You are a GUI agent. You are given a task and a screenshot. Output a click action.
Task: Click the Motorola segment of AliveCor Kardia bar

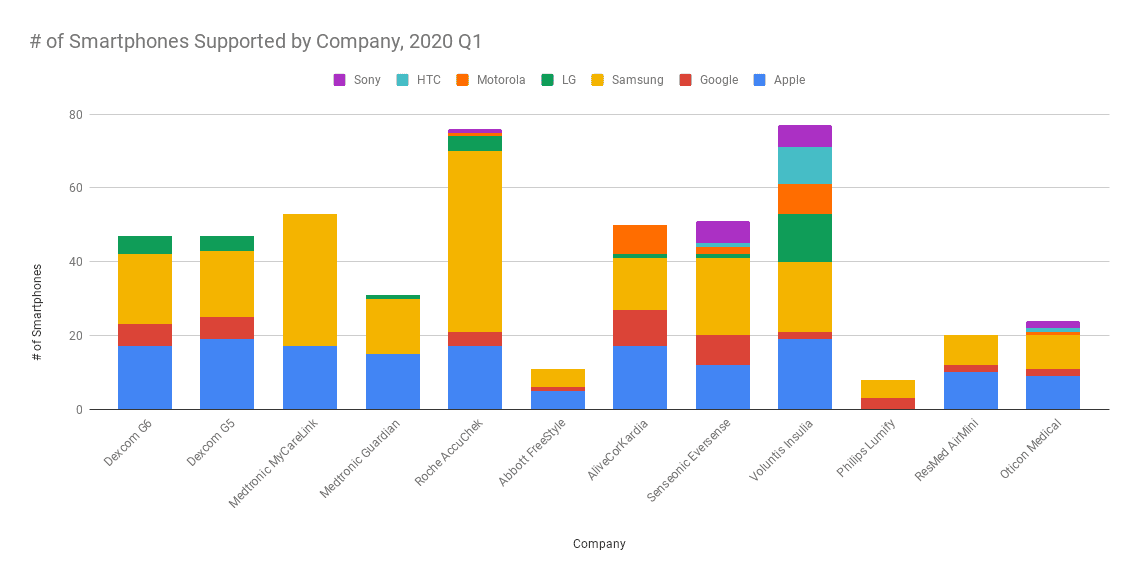pyautogui.click(x=640, y=239)
